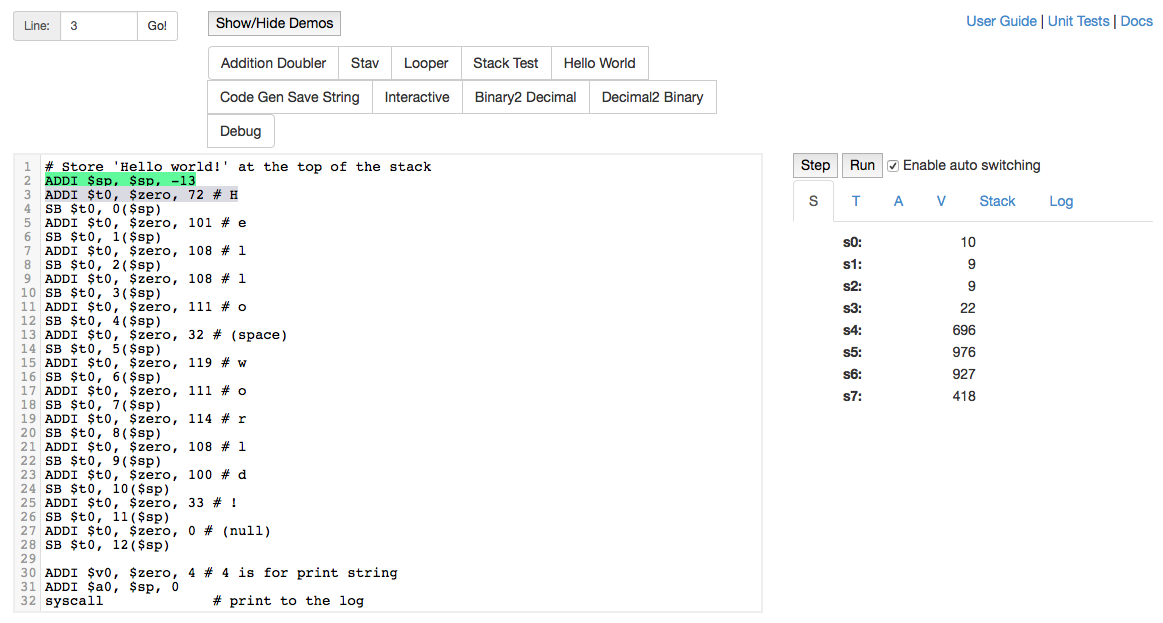
Task: Load the Stav demo
Action: (365, 63)
